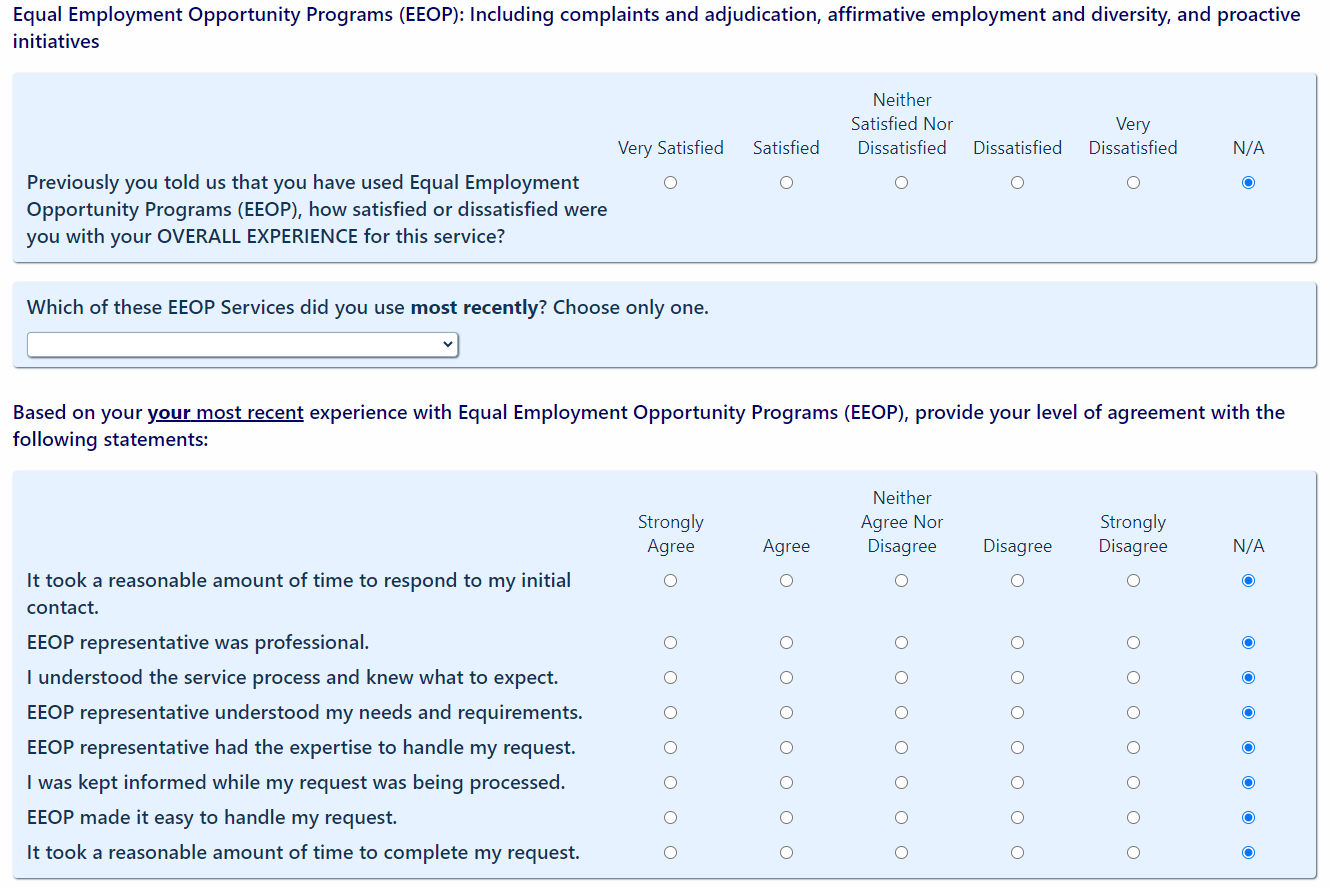Screen dimensions: 1330x888
Task: Choose Very Dissatisfied for overall experience
Action: click(1133, 183)
